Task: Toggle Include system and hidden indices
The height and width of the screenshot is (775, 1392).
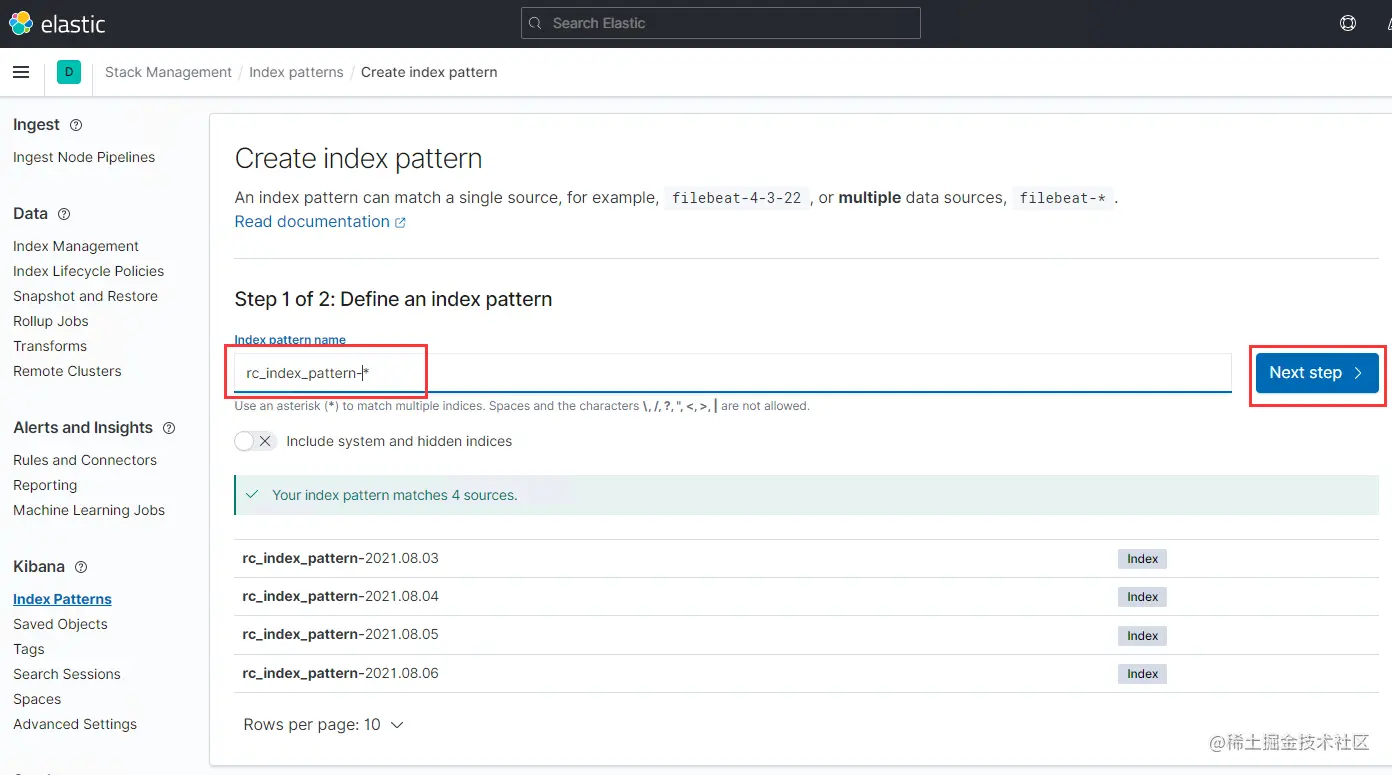Action: 255,441
